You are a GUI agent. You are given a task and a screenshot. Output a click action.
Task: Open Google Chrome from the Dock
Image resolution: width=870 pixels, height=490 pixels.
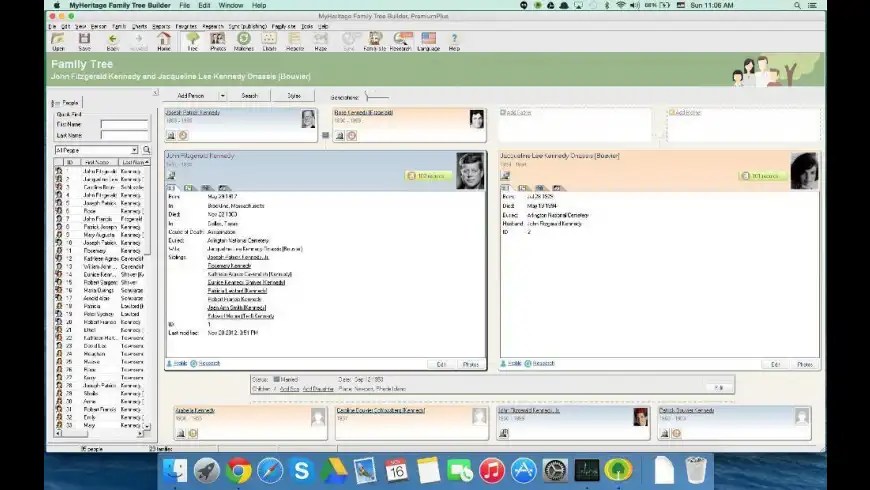(239, 471)
